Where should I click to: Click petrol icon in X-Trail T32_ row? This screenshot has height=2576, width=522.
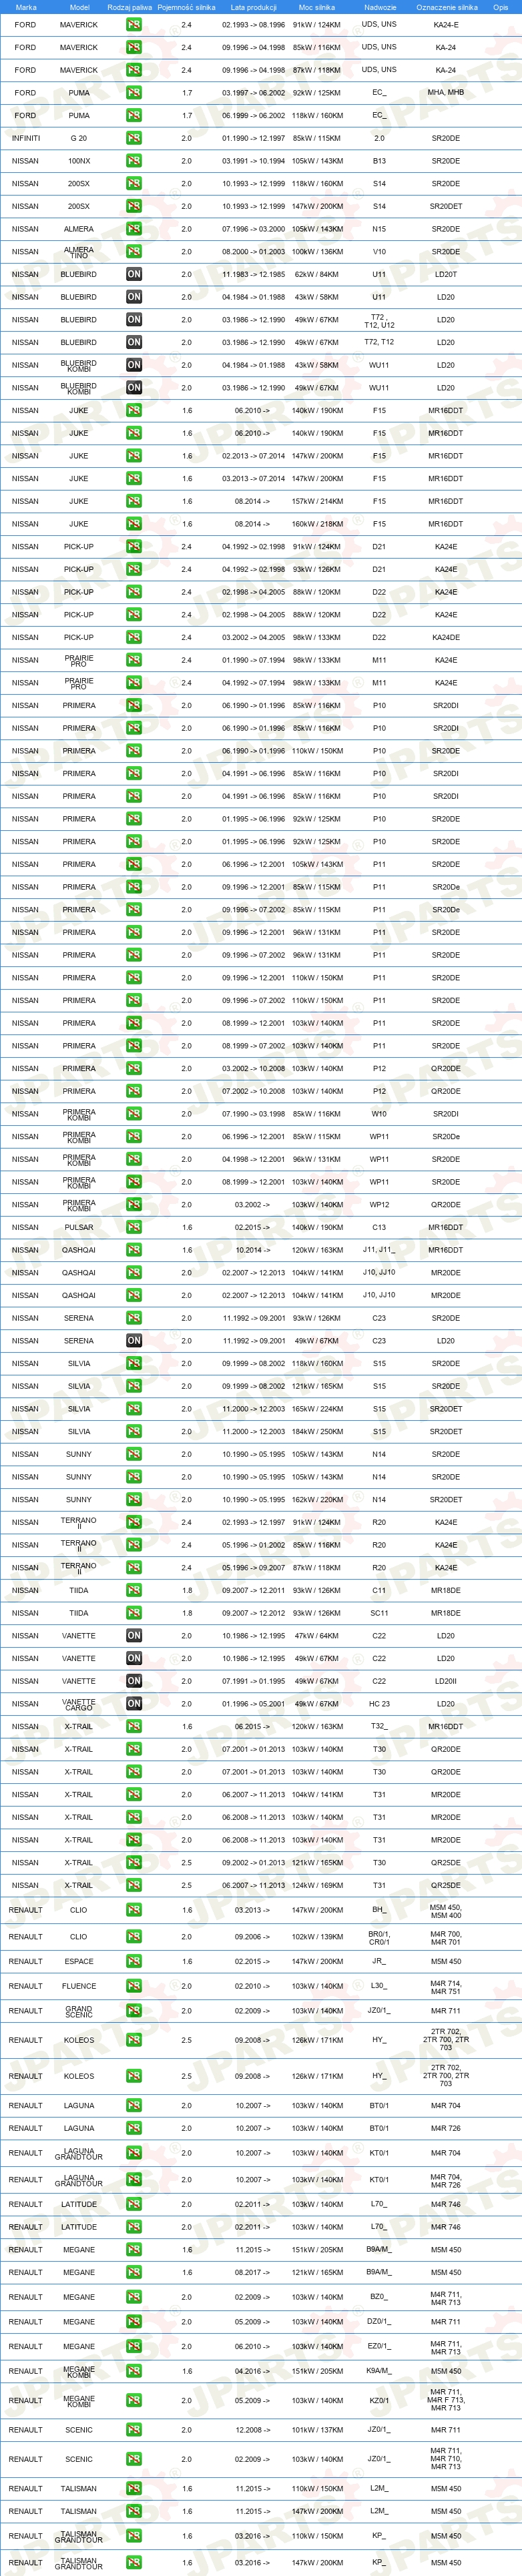pos(134,1726)
